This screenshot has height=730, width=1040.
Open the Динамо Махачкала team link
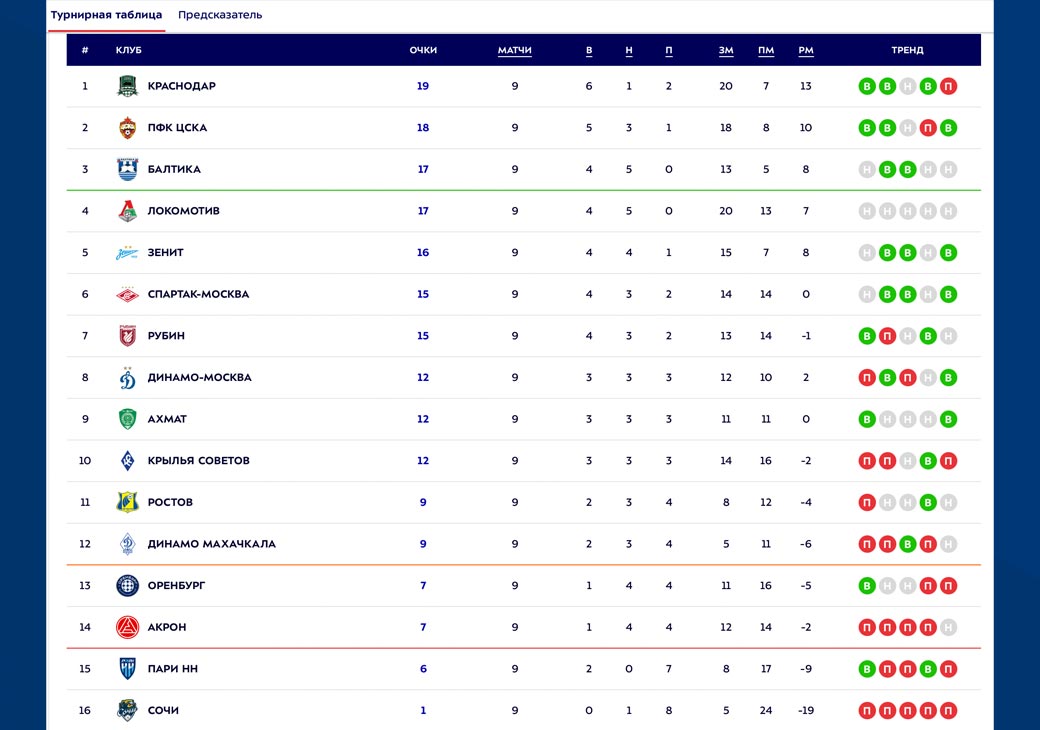pos(211,544)
